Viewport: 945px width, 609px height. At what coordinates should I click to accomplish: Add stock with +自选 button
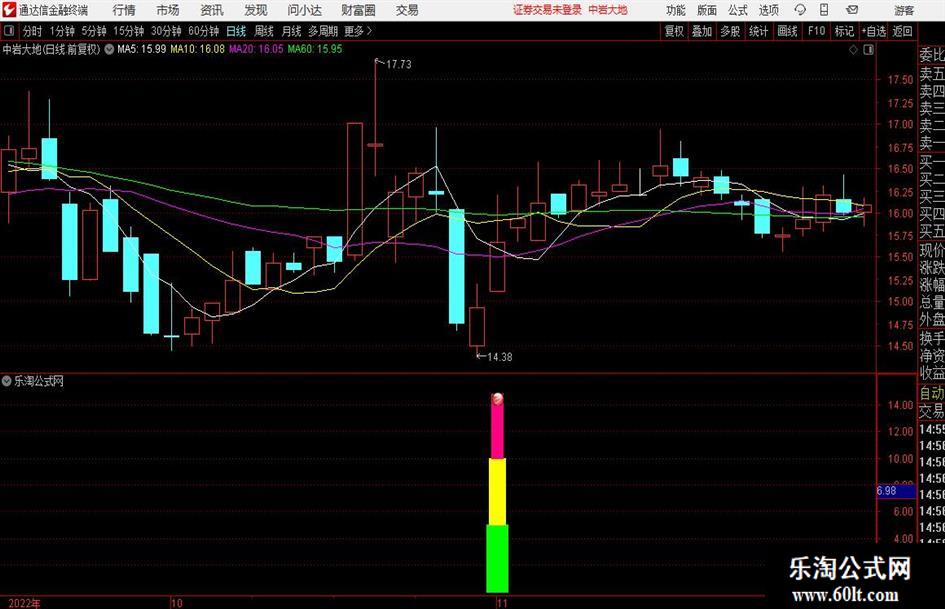click(874, 31)
